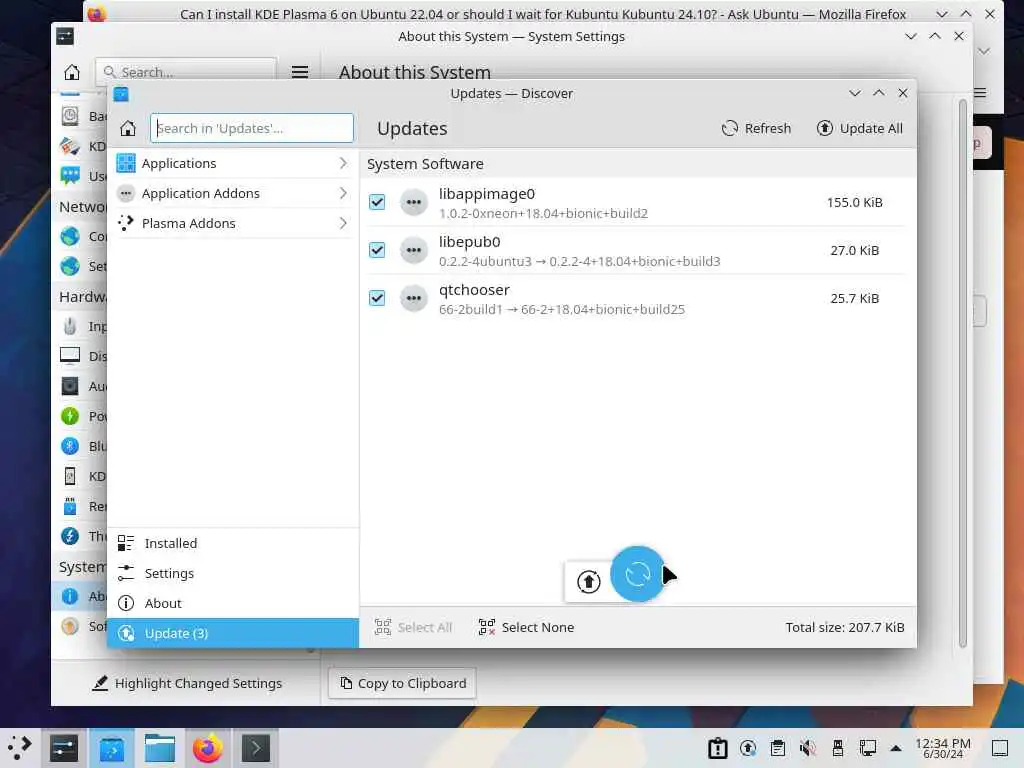Expand the Applications category
Viewport: 1024px width, 768px height.
(x=233, y=163)
